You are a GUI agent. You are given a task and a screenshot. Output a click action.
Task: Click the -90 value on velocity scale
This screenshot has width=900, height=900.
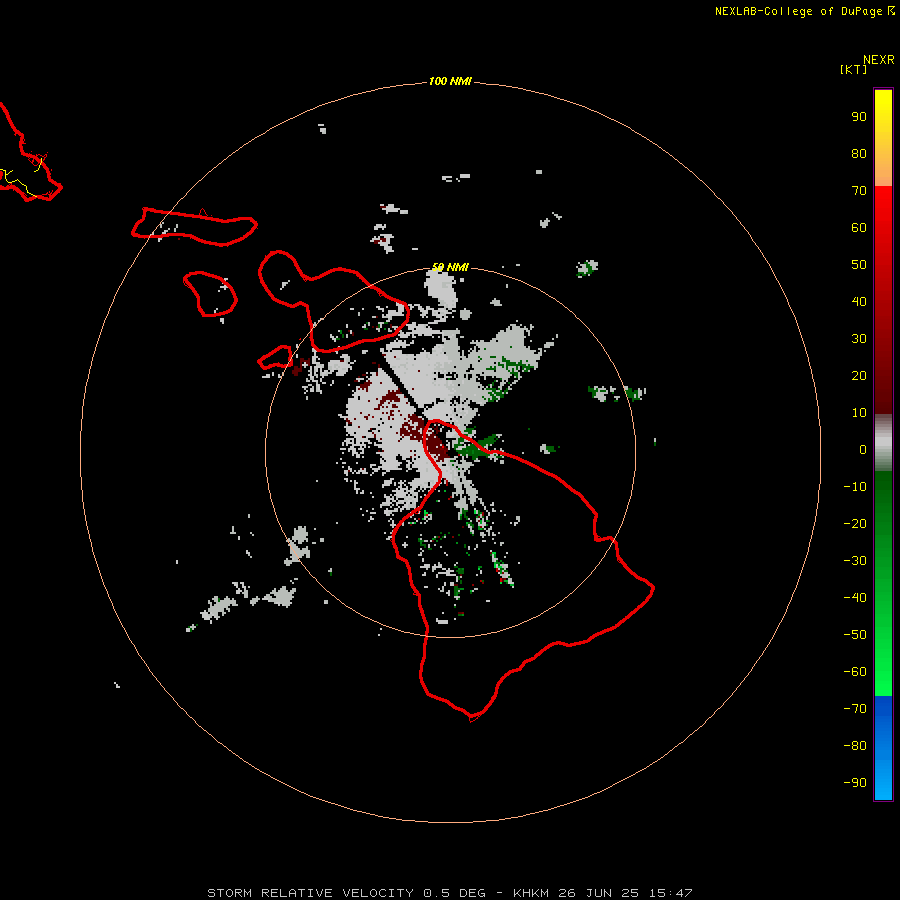855,783
